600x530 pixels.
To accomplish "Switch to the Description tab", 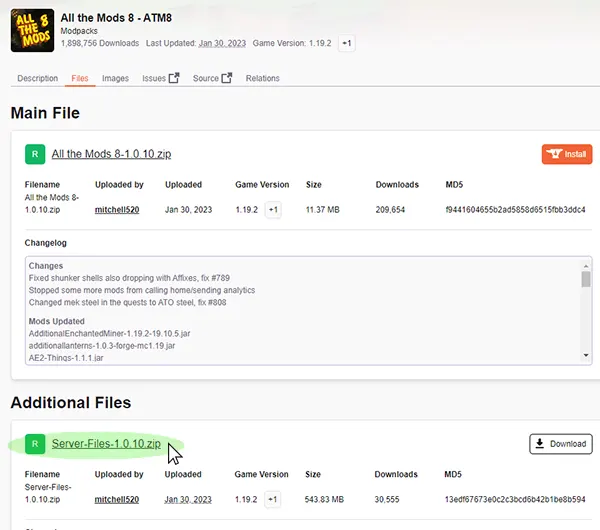I will (x=38, y=78).
